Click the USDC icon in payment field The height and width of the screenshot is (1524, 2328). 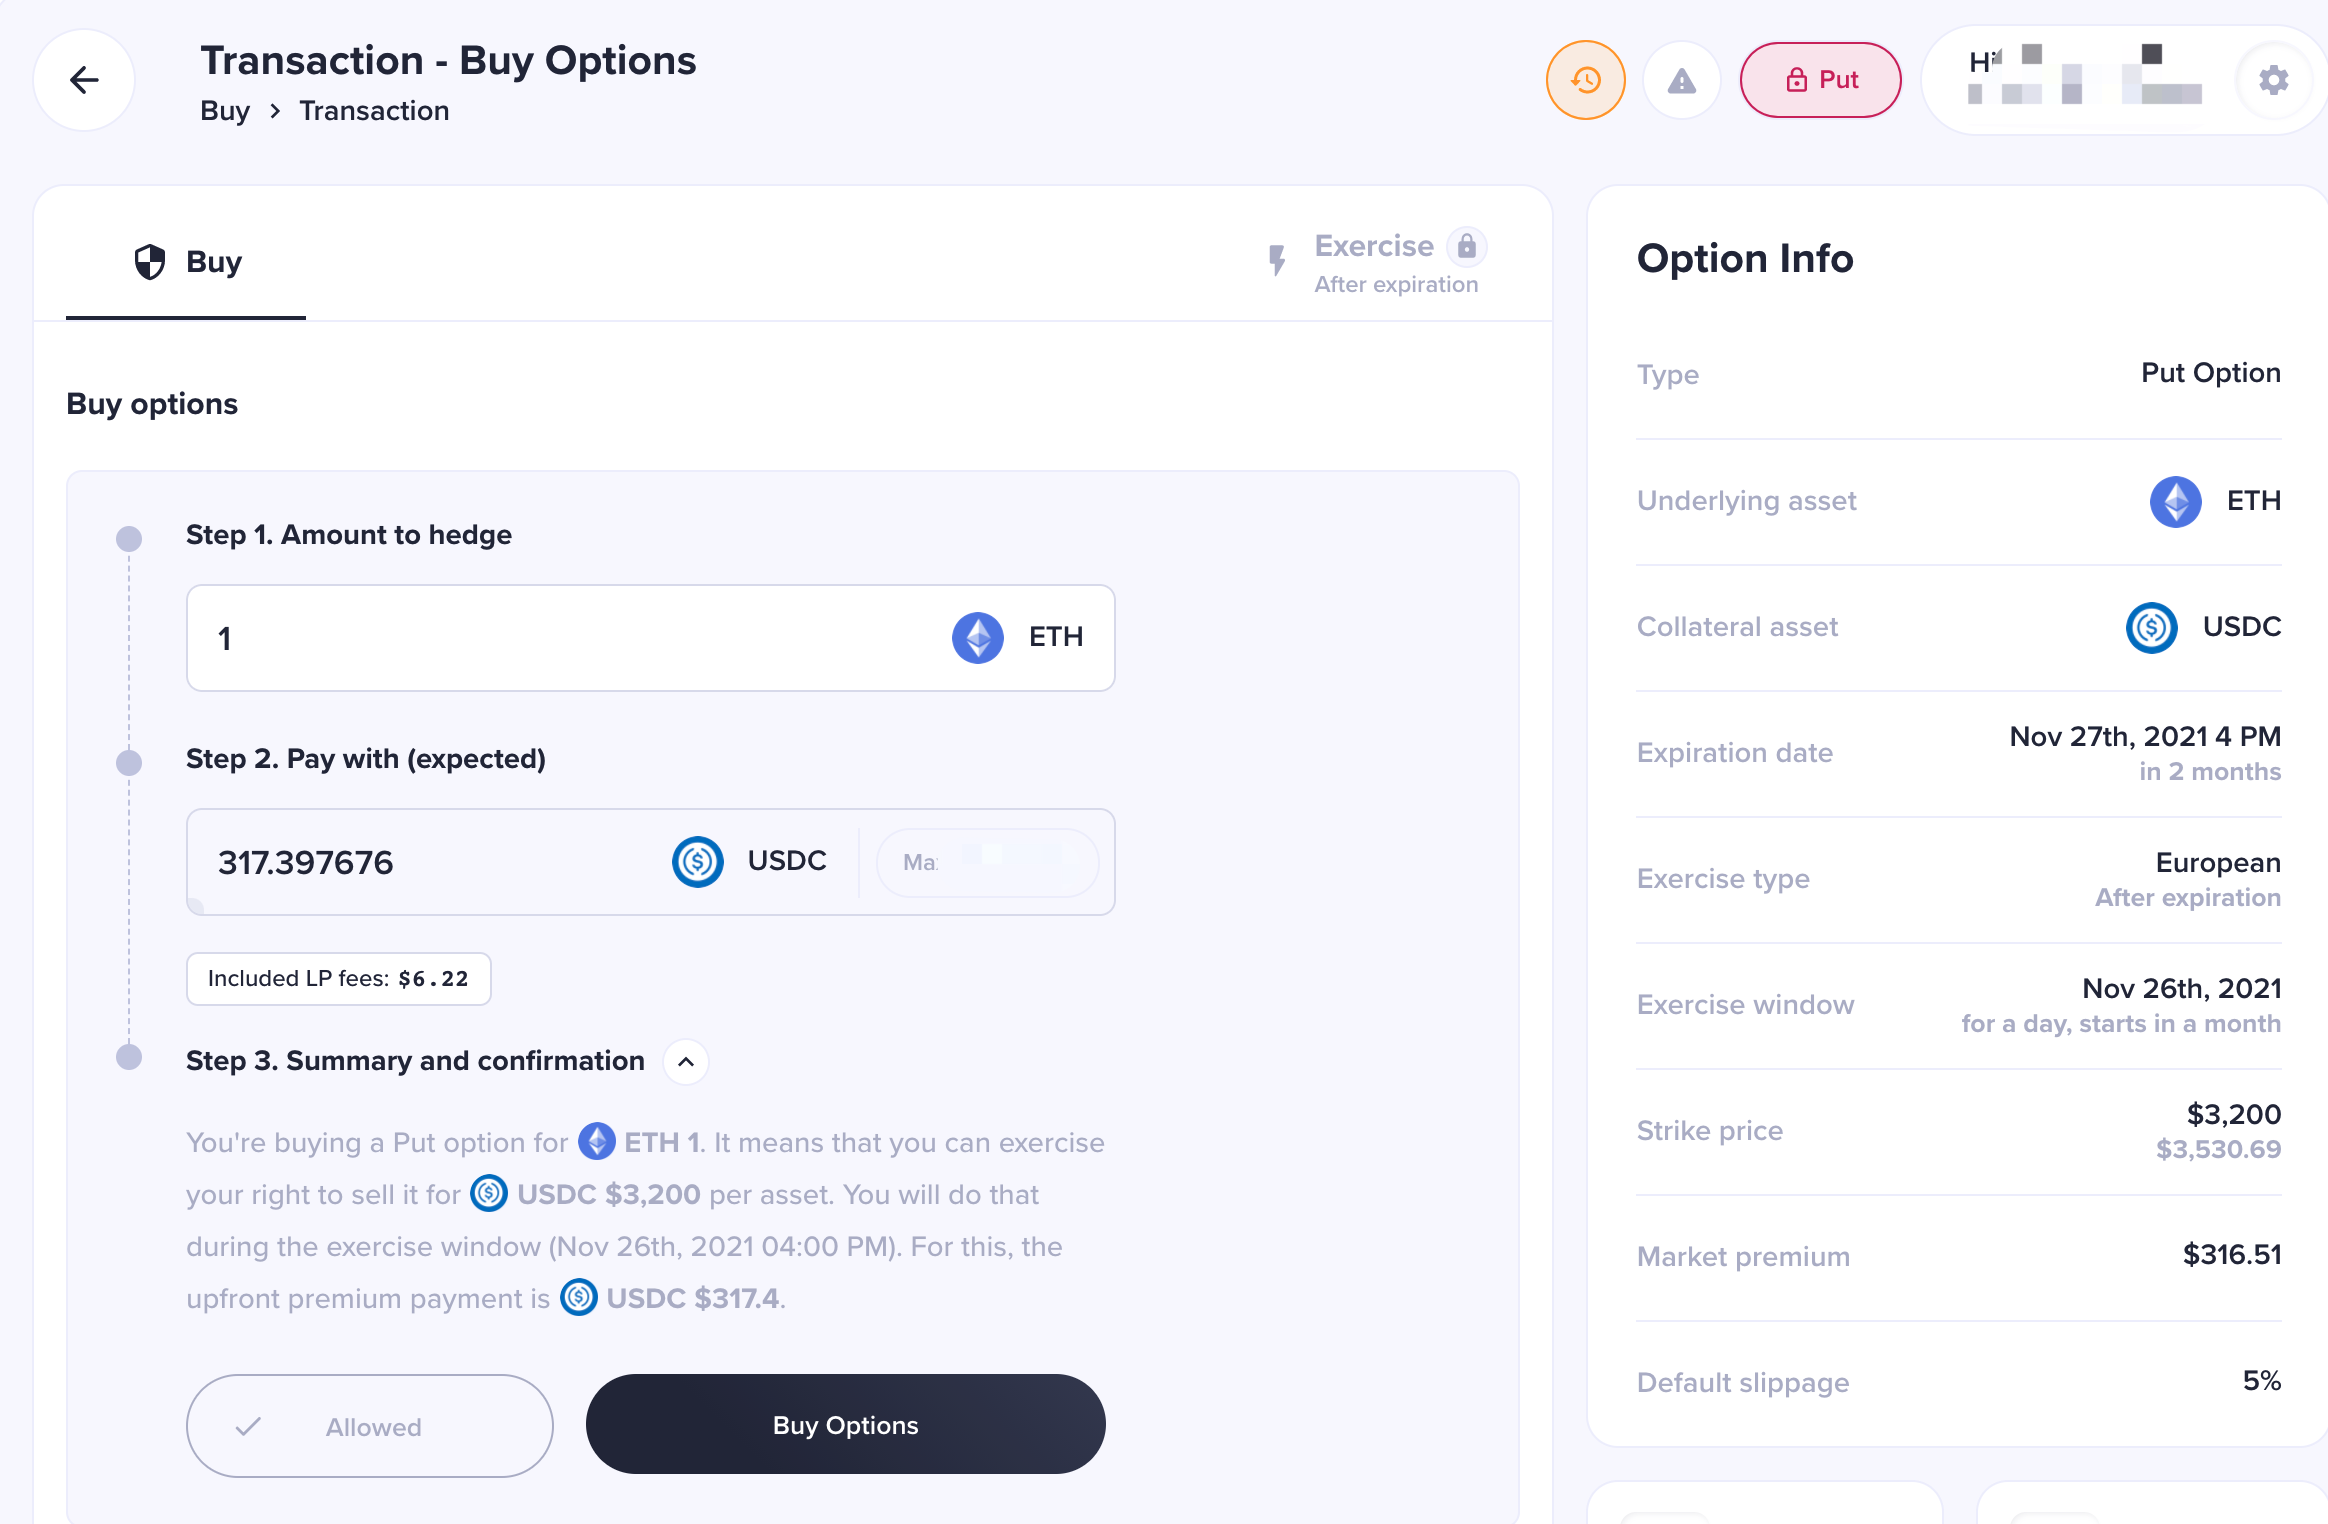pos(698,862)
